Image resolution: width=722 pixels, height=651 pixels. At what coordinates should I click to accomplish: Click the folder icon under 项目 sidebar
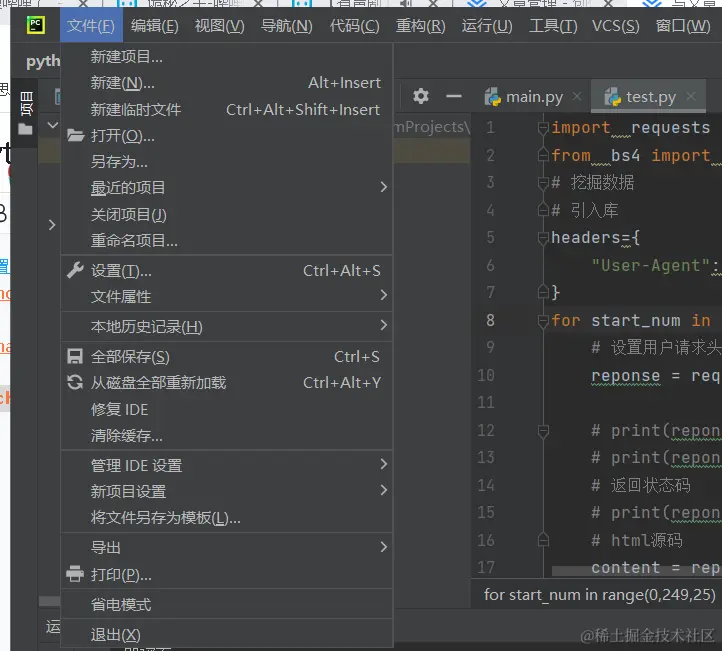25,129
